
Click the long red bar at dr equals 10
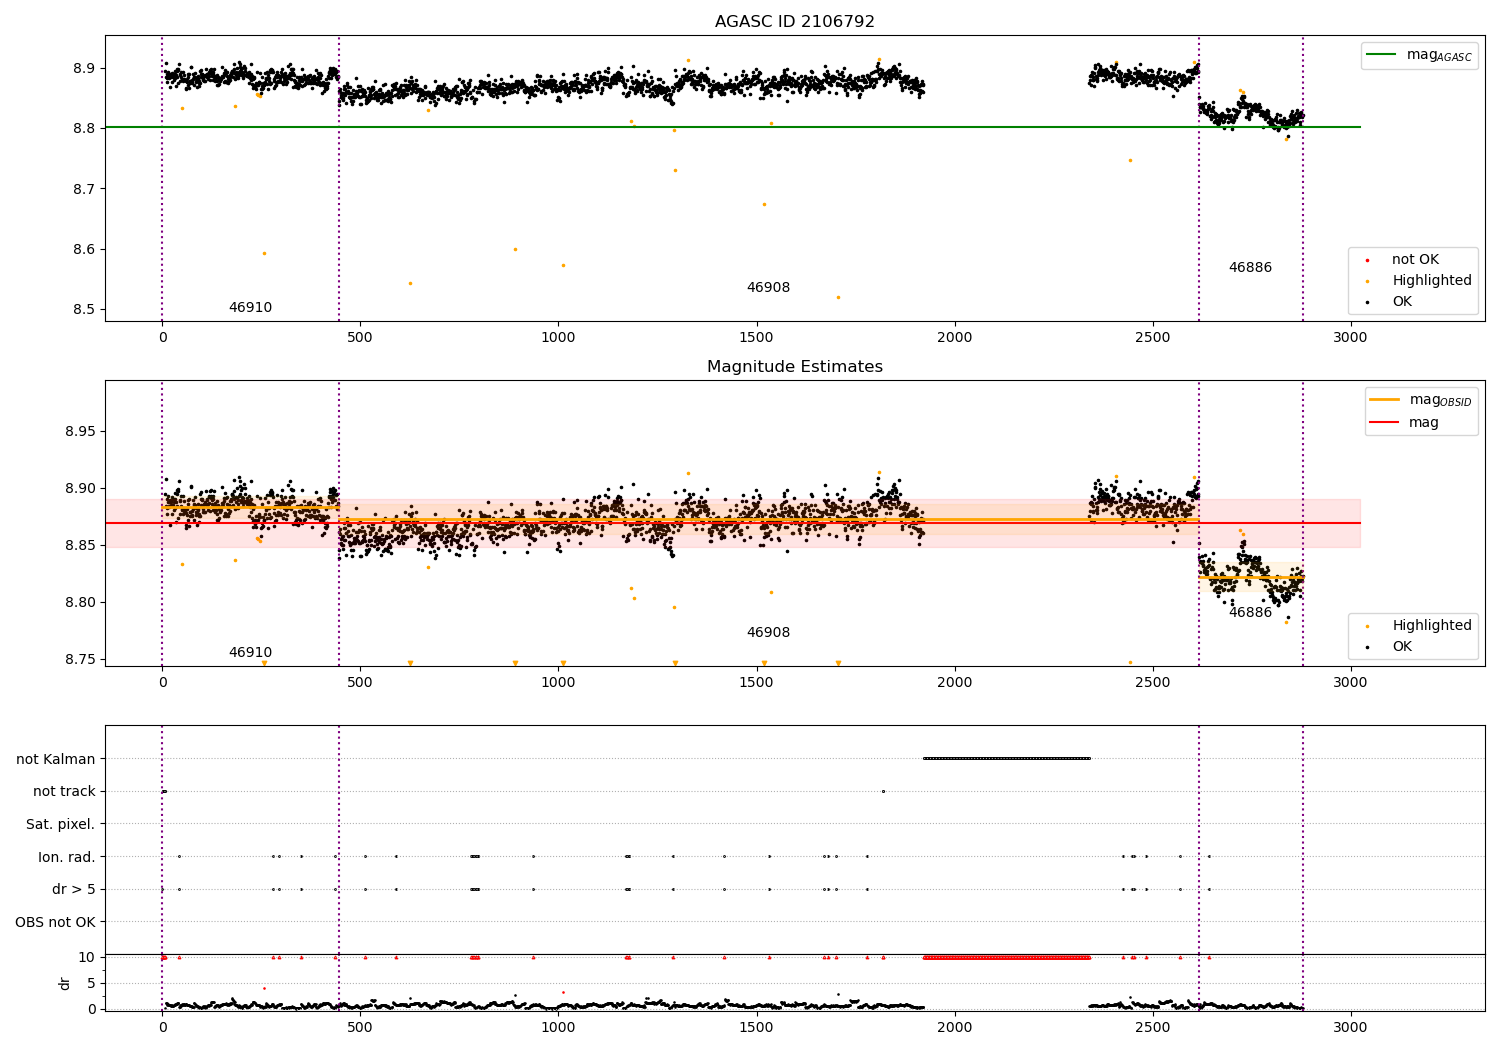pyautogui.click(x=1006, y=958)
